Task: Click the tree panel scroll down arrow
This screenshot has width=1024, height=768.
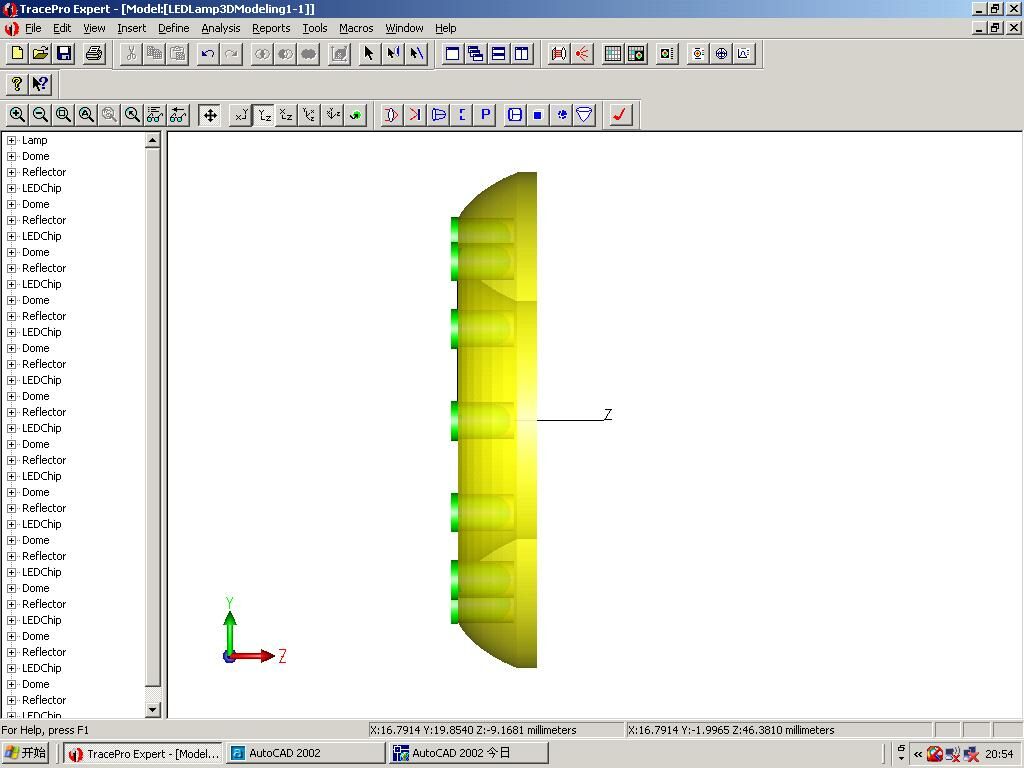Action: (152, 710)
